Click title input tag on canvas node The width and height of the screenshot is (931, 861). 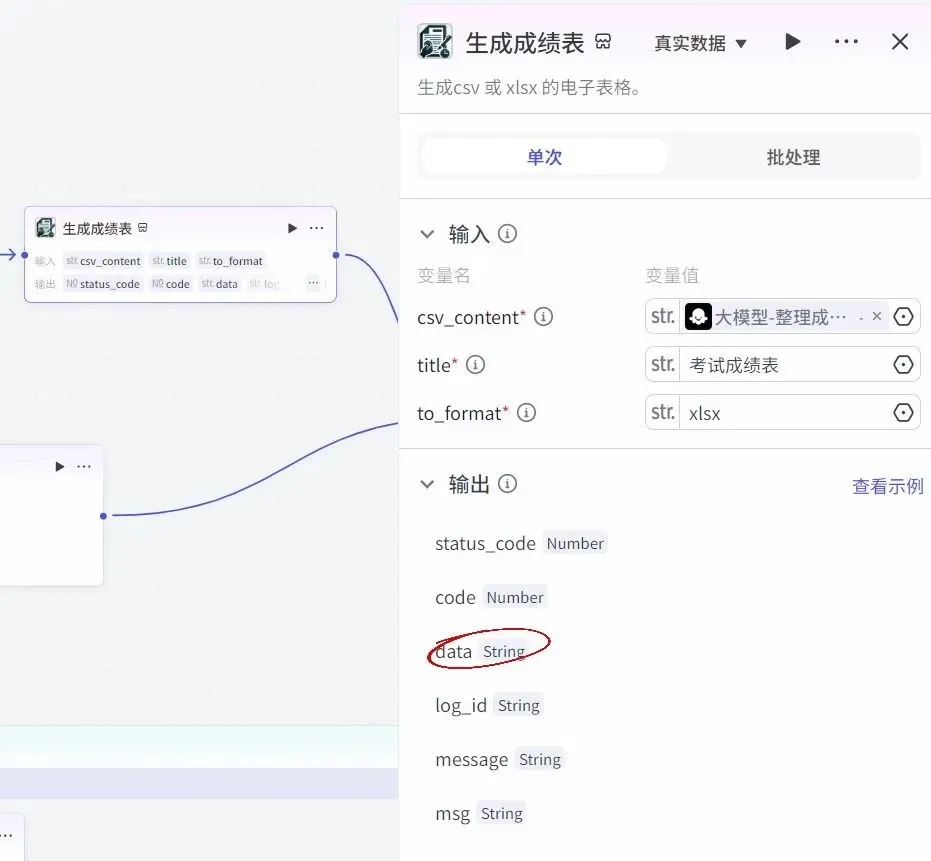170,261
